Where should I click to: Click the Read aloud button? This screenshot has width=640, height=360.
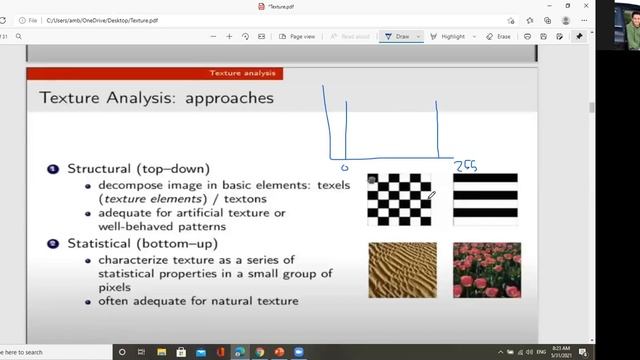click(350, 36)
